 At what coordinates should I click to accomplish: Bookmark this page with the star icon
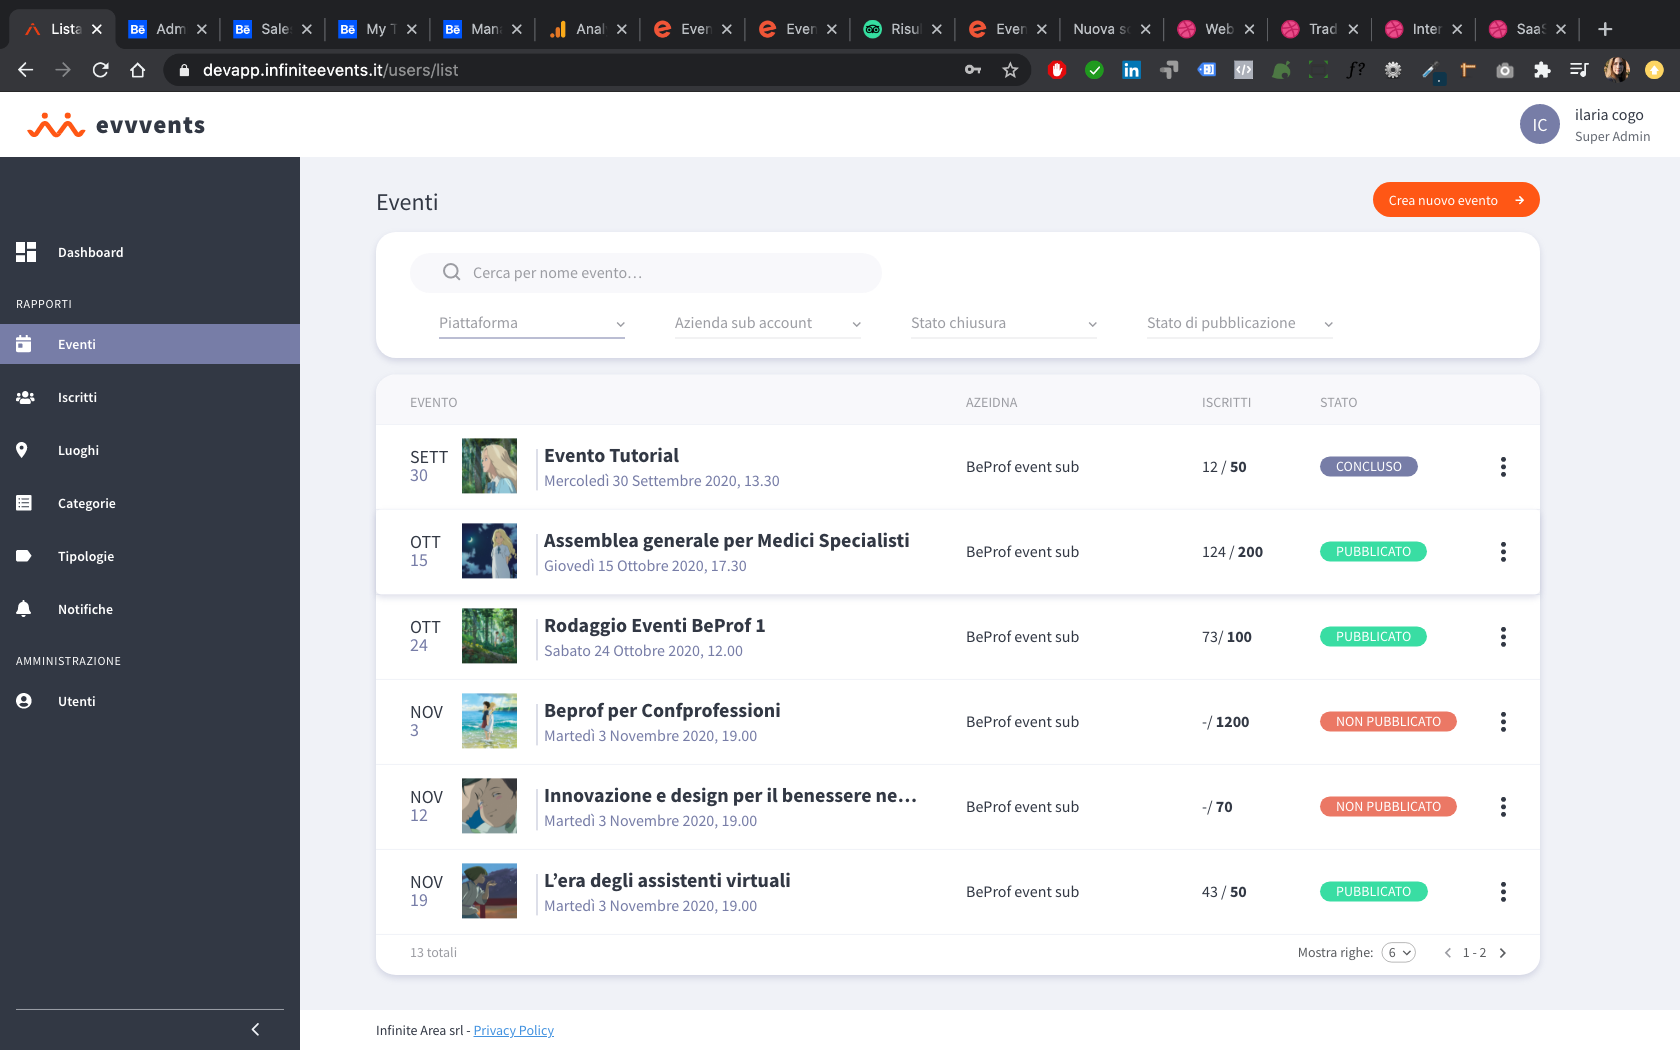point(1010,70)
